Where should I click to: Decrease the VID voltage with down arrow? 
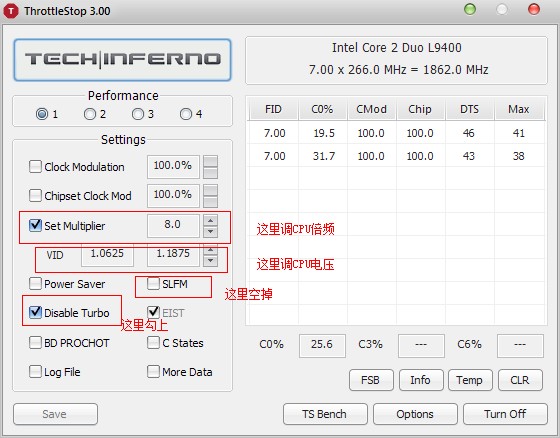[x=210, y=261]
